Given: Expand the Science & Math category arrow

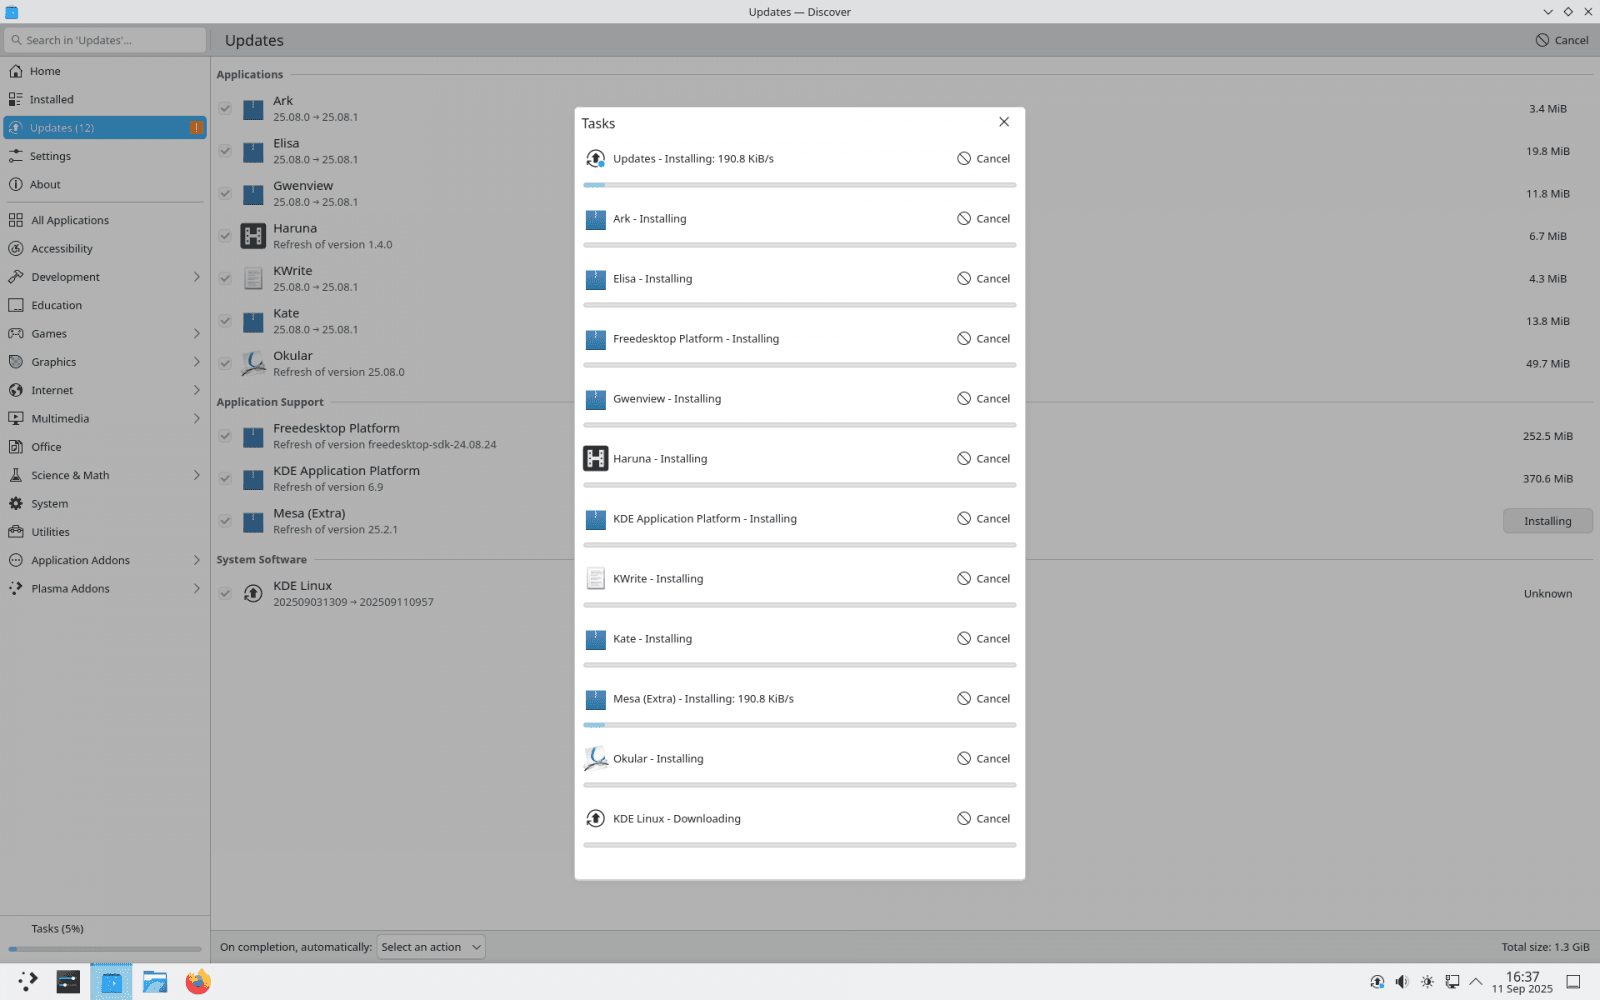Looking at the screenshot, I should click(x=196, y=475).
